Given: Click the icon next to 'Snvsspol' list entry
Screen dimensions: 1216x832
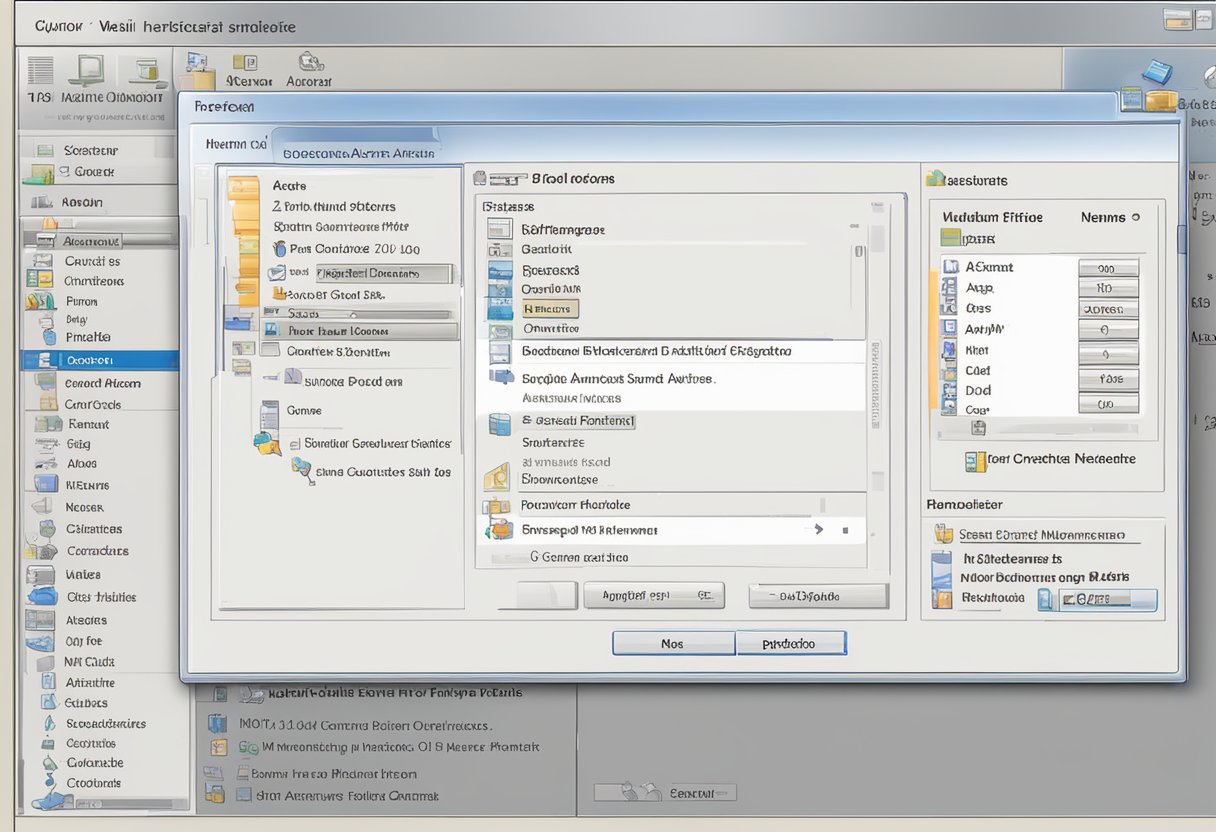Looking at the screenshot, I should click(x=498, y=530).
